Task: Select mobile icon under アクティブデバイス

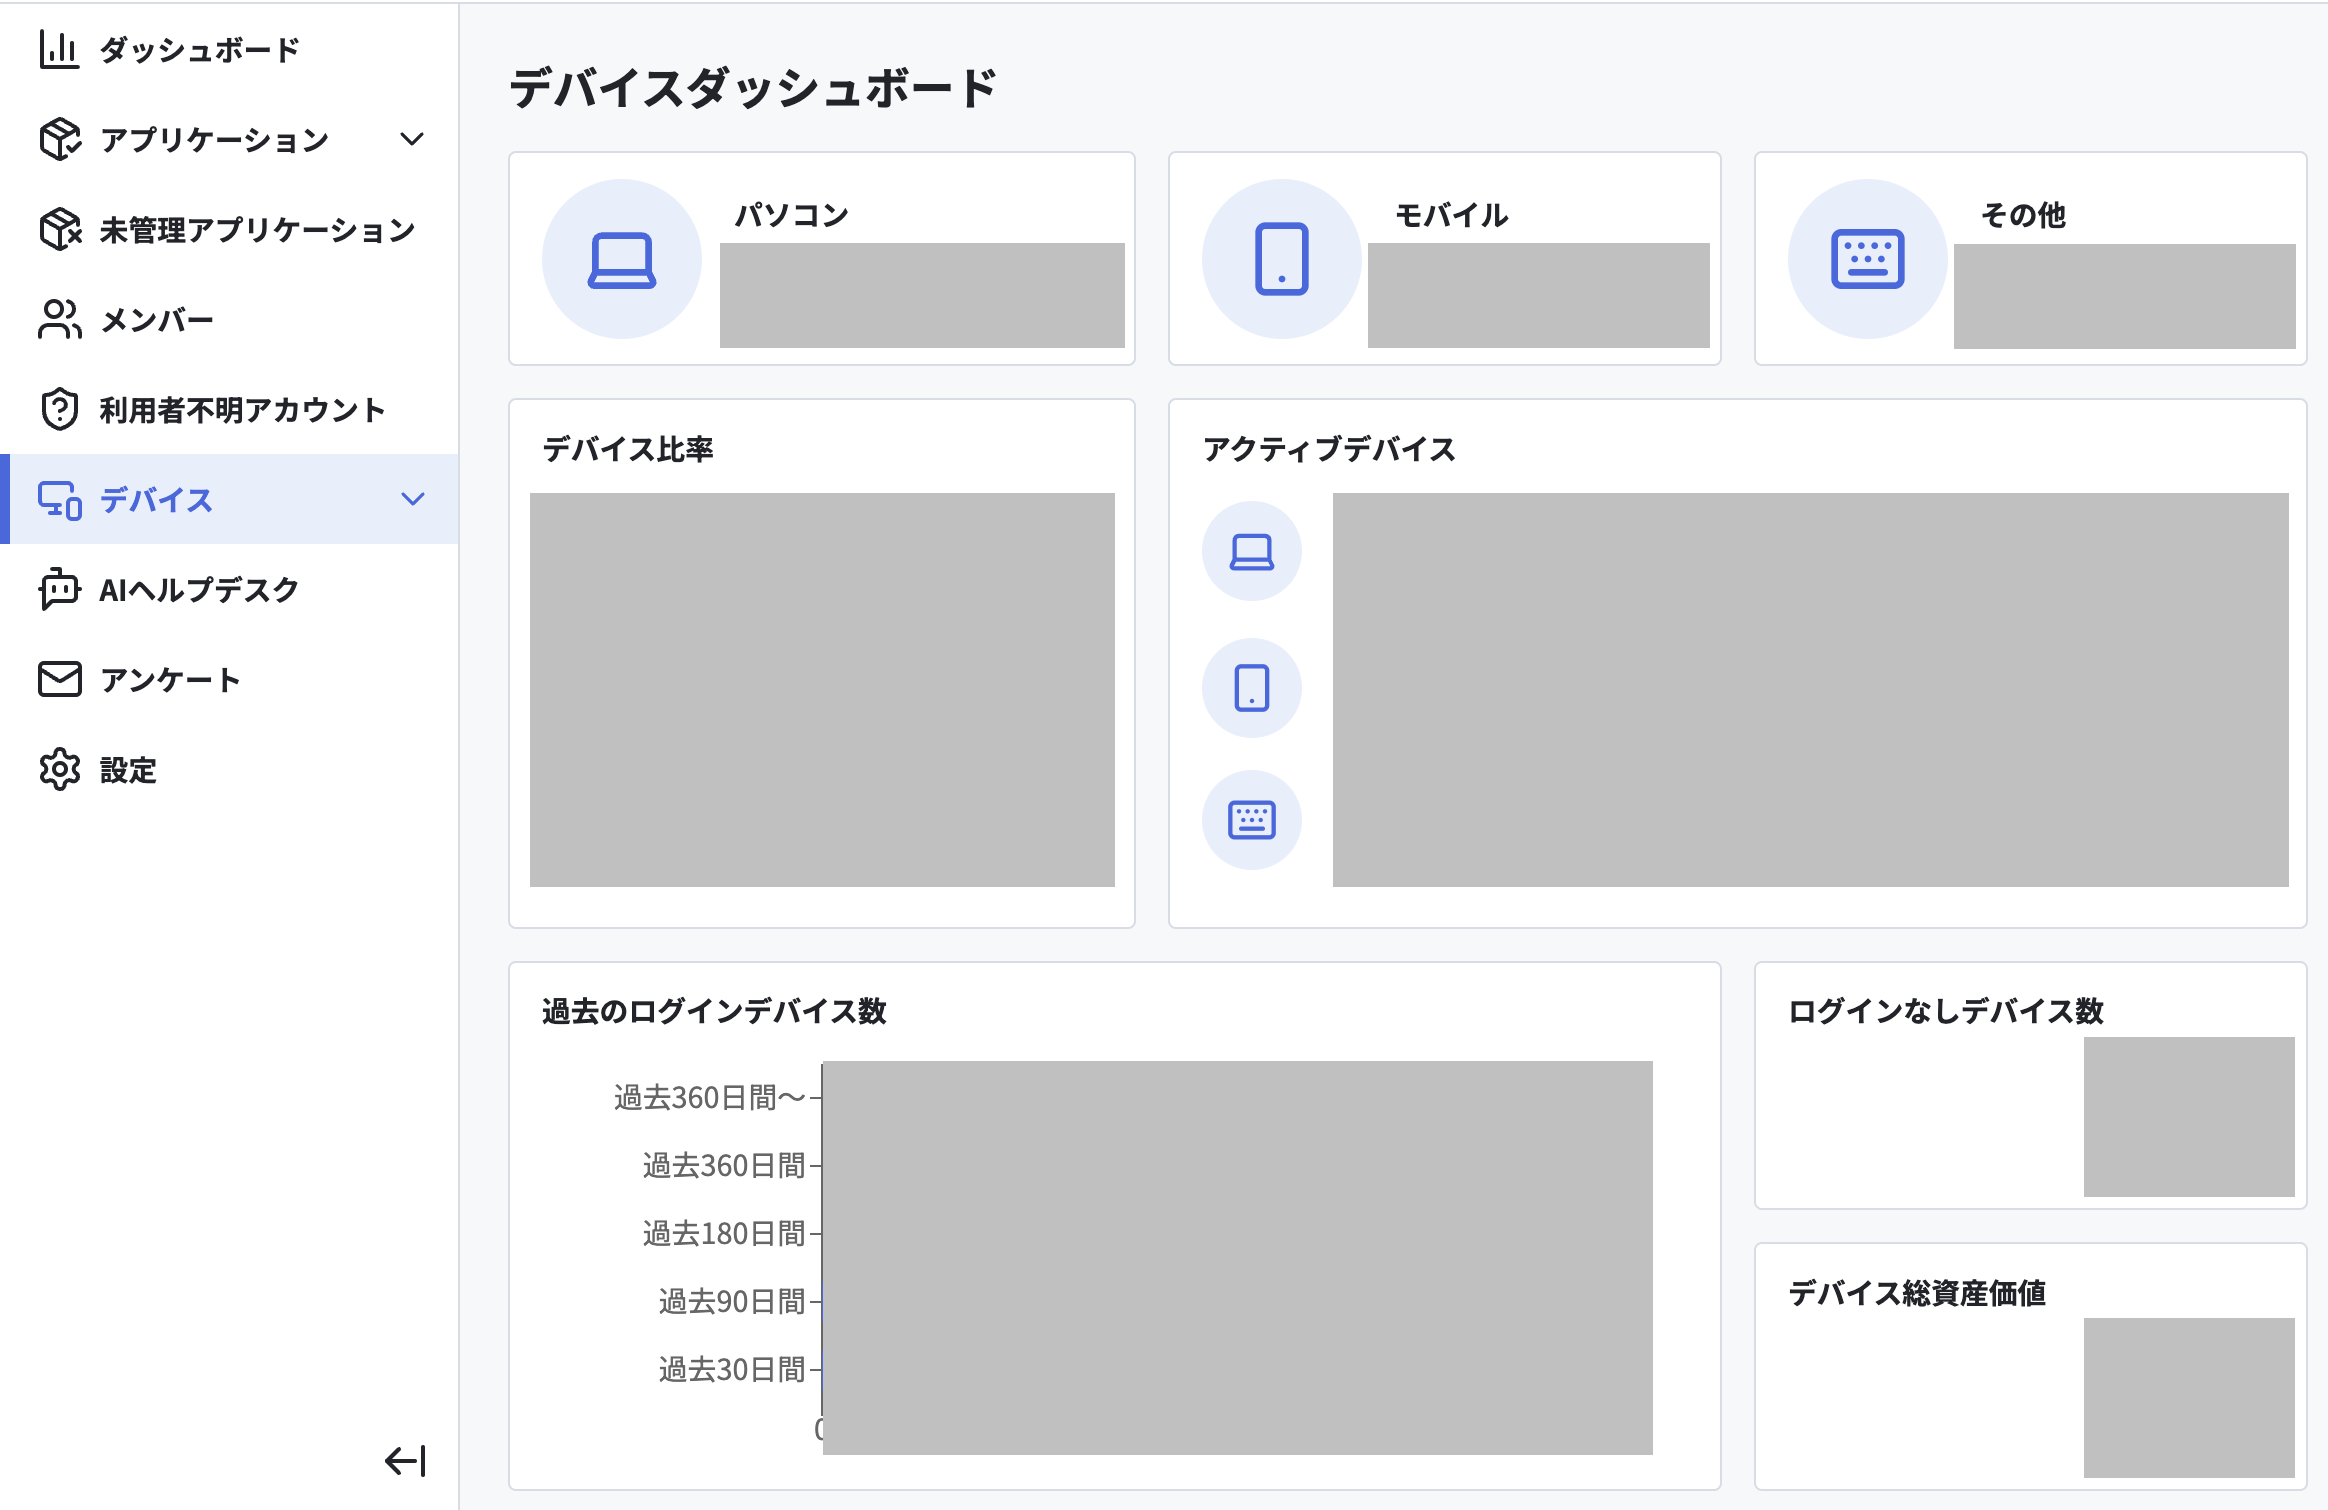Action: click(x=1252, y=688)
